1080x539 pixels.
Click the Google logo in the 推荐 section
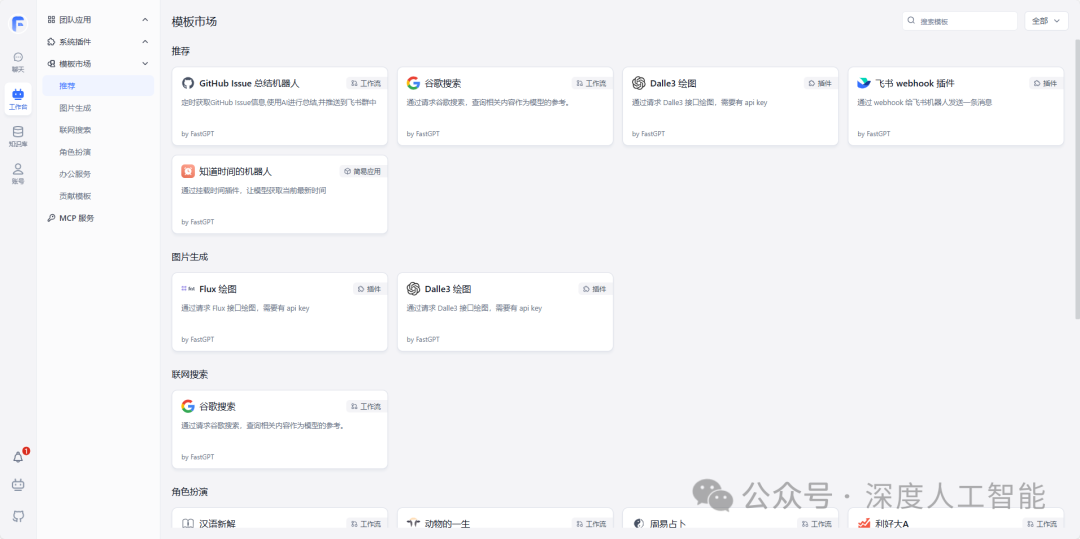click(x=413, y=83)
